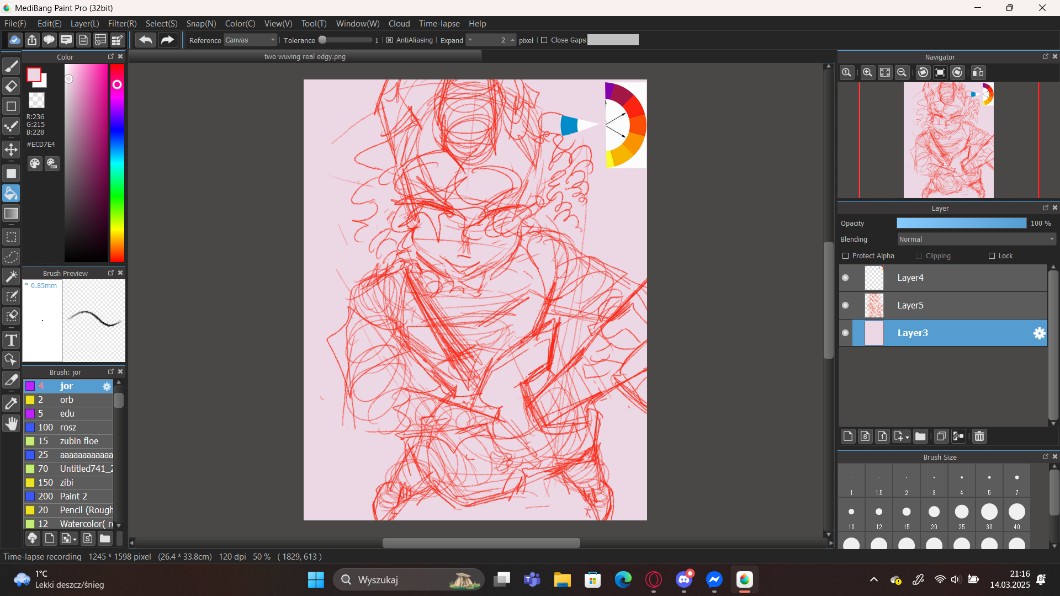Click the Undo arrow in toolbar

click(146, 40)
